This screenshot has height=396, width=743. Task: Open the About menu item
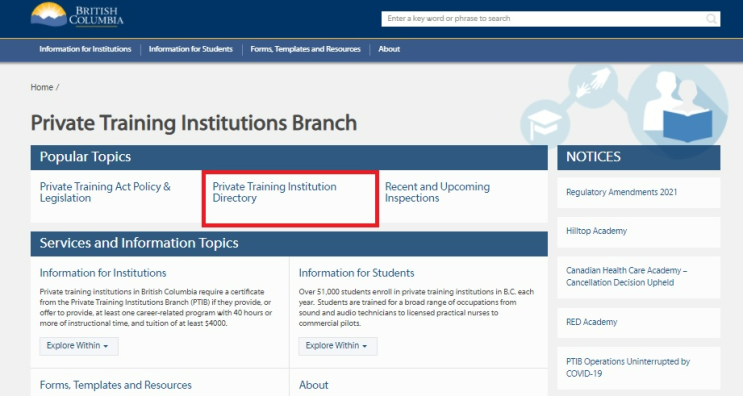pos(389,49)
